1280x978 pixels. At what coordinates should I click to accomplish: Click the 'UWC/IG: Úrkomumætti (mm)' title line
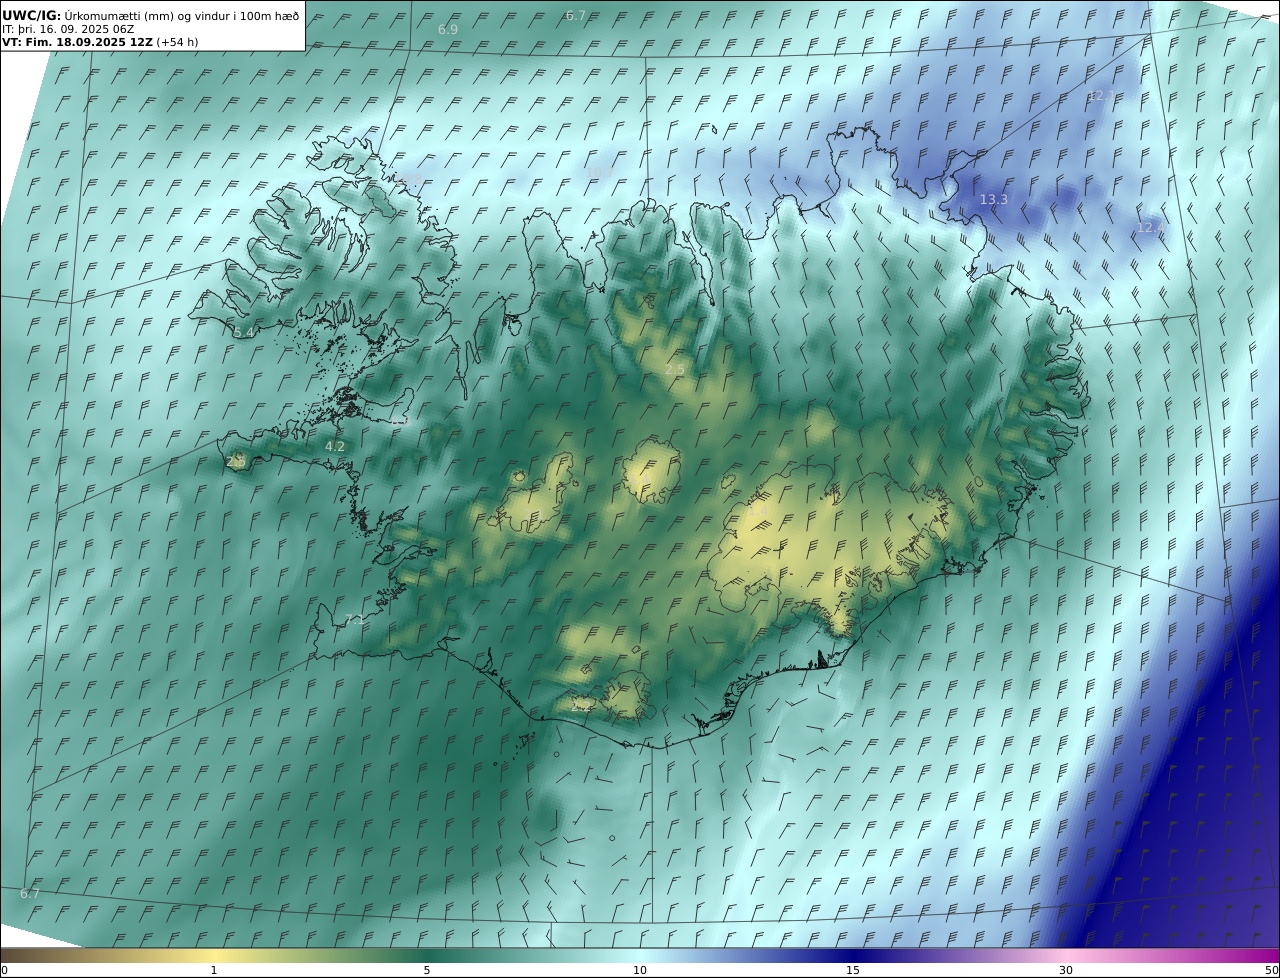pos(151,15)
